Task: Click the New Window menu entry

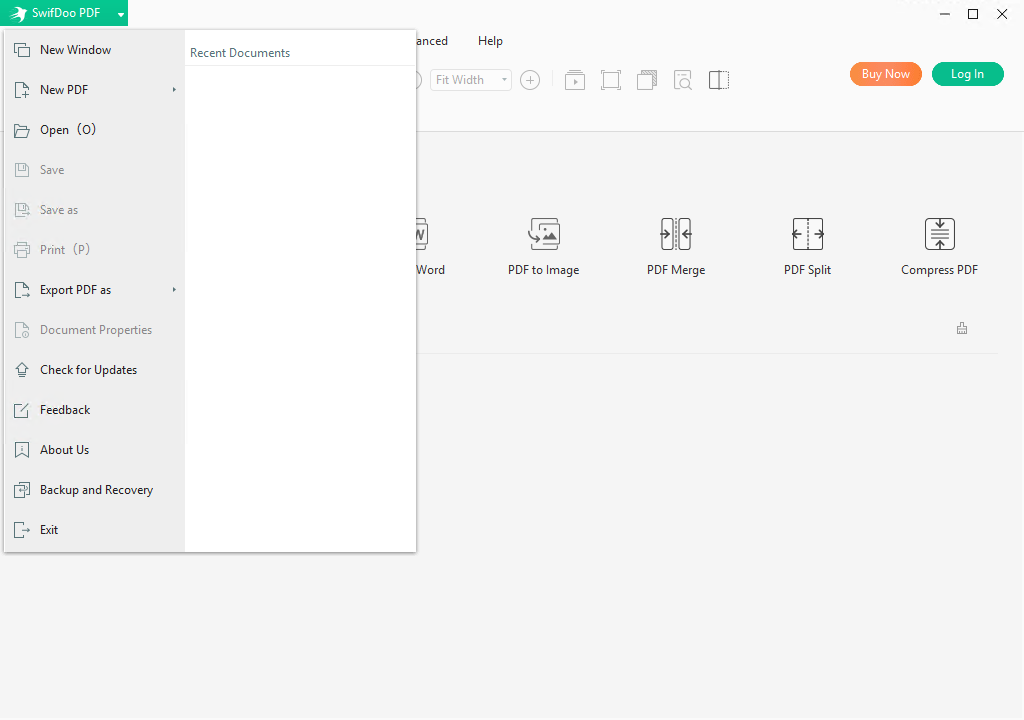Action: click(93, 50)
